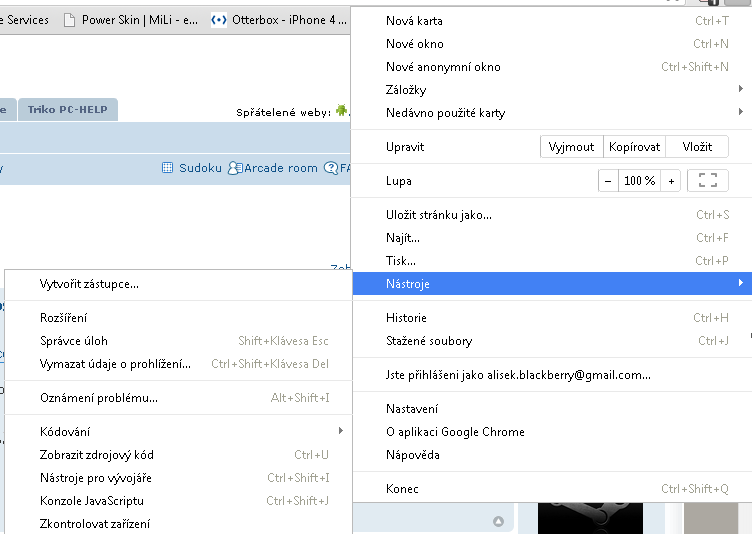Click the Power Skin bookmark page icon

click(69, 20)
